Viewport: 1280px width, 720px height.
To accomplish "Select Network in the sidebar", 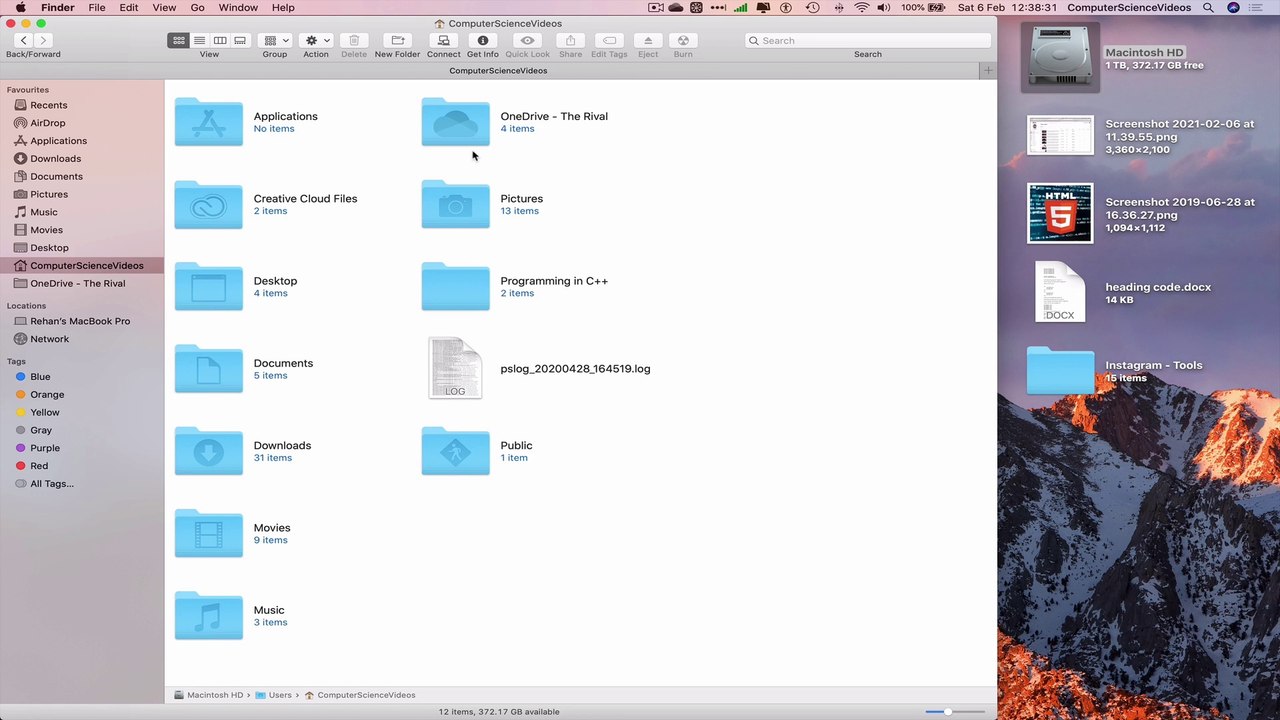I will click(49, 339).
